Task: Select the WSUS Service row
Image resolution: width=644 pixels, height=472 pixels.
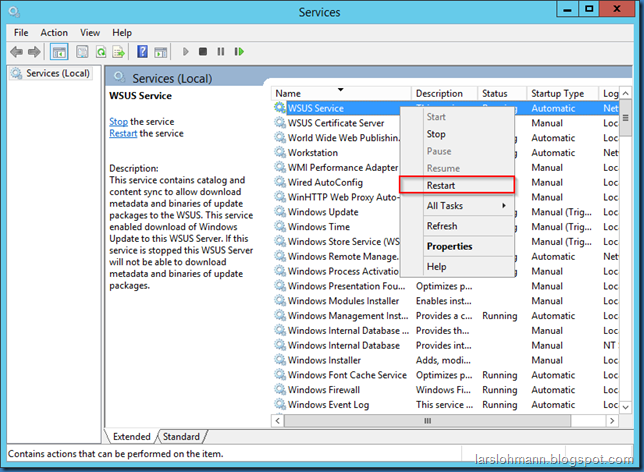Action: tap(446, 108)
